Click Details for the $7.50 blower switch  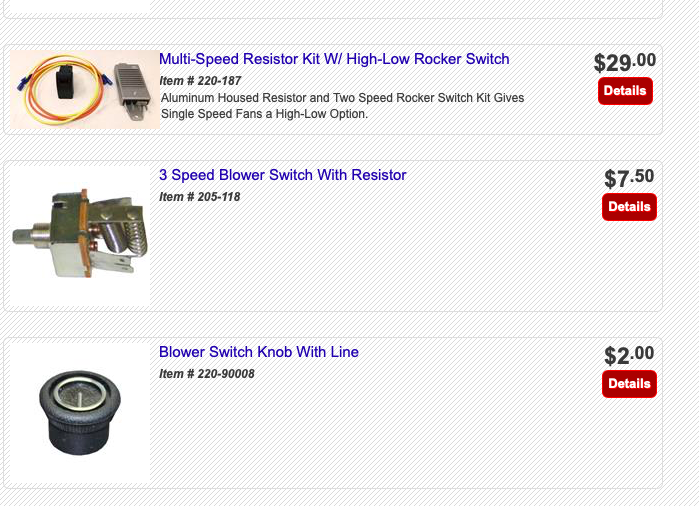tap(629, 207)
